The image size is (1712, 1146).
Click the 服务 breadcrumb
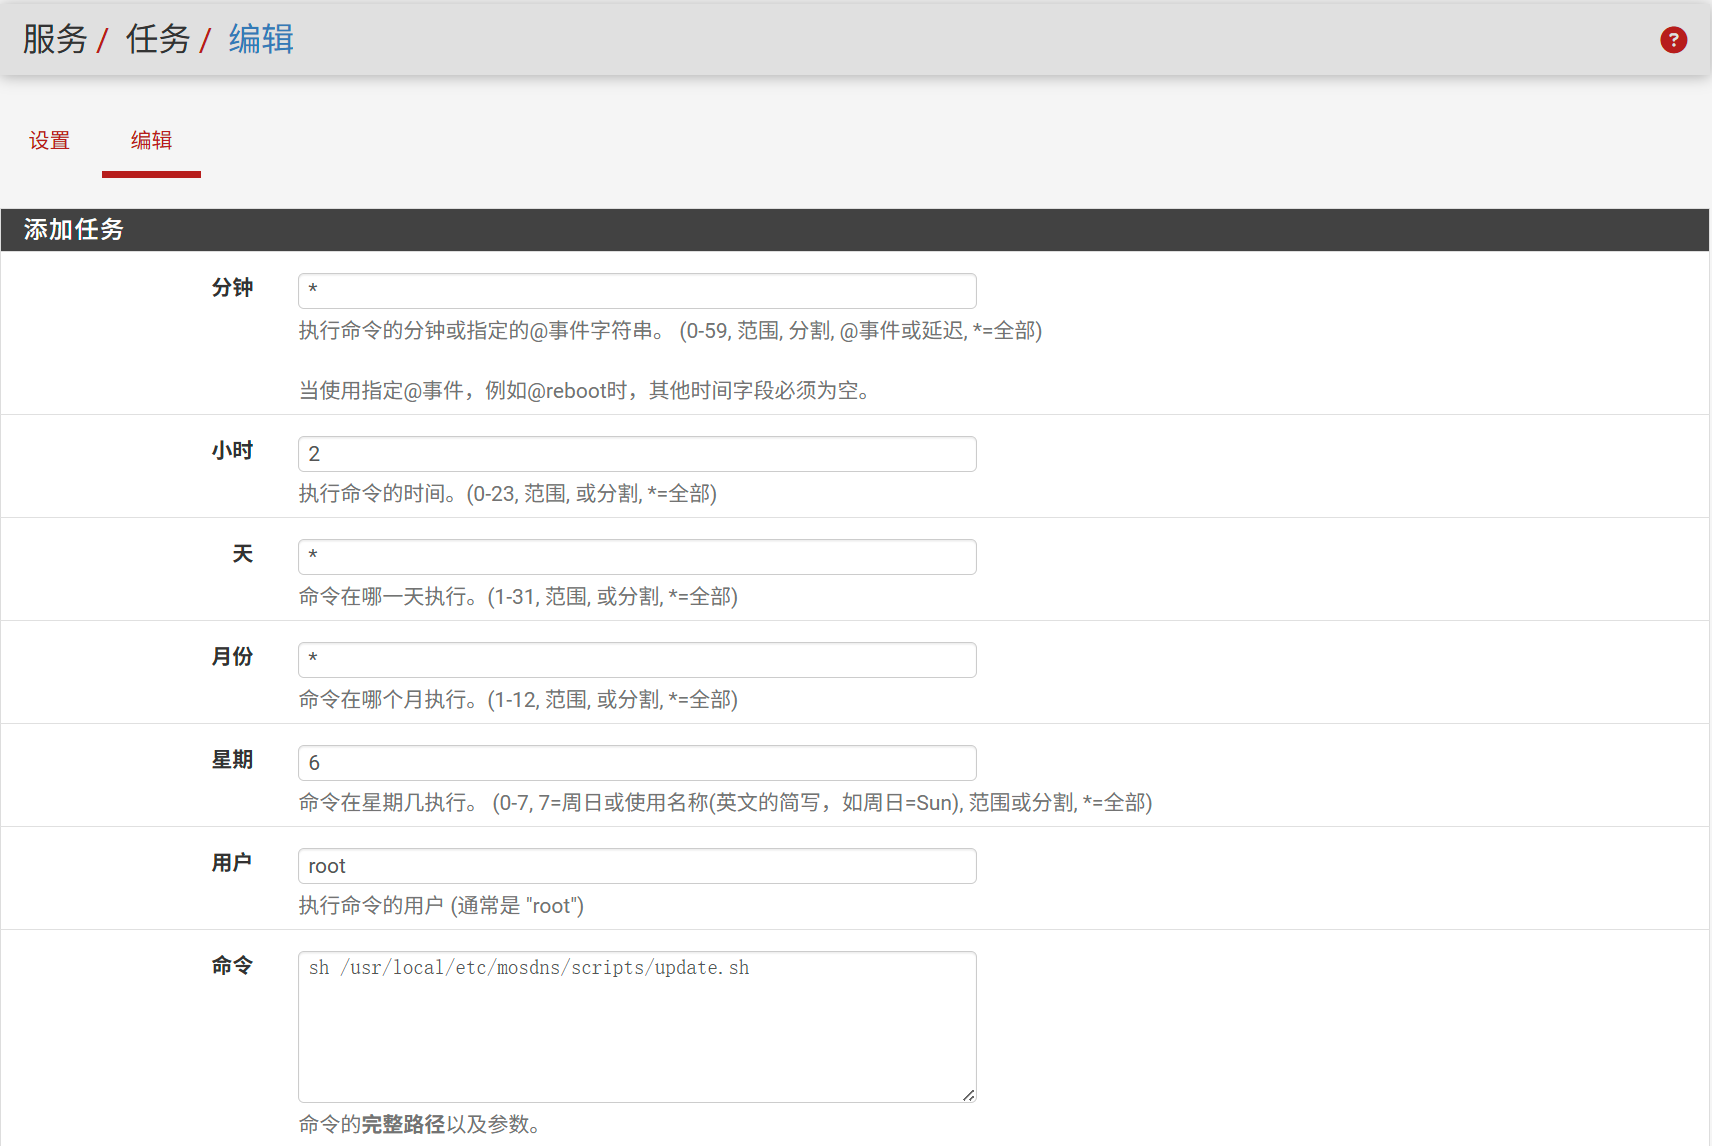pyautogui.click(x=55, y=40)
